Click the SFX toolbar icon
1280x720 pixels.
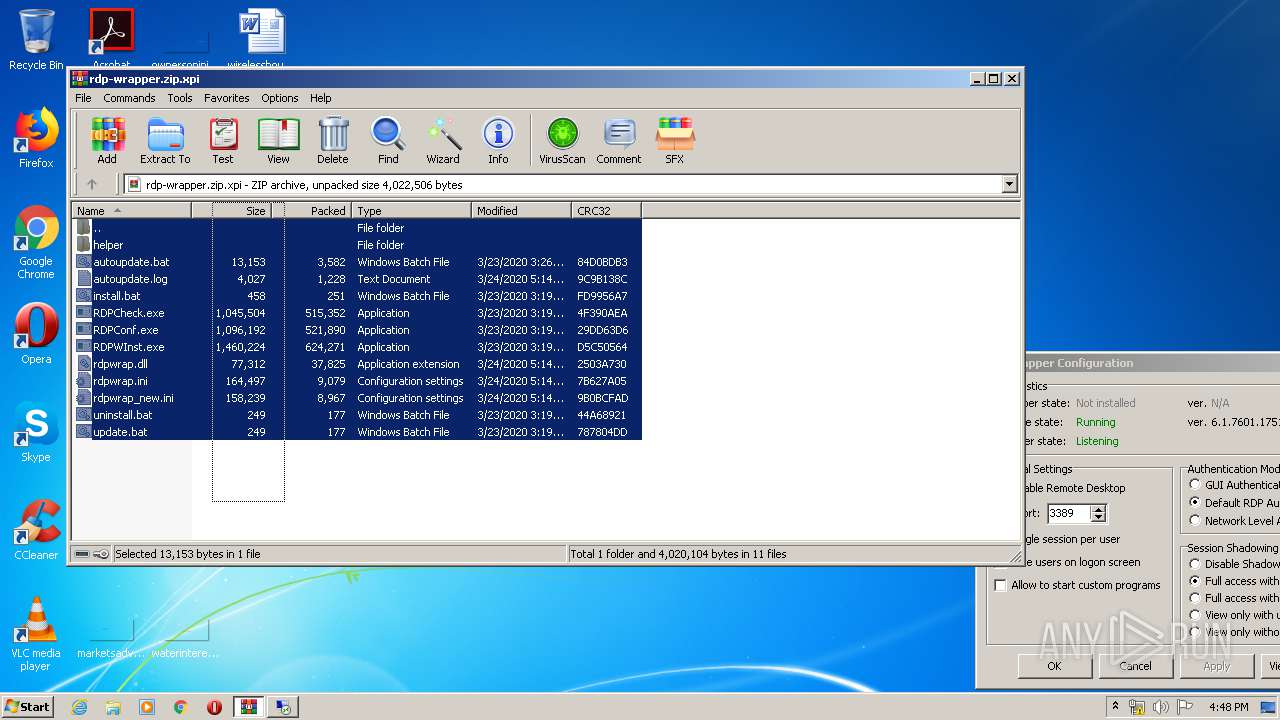[x=675, y=141]
